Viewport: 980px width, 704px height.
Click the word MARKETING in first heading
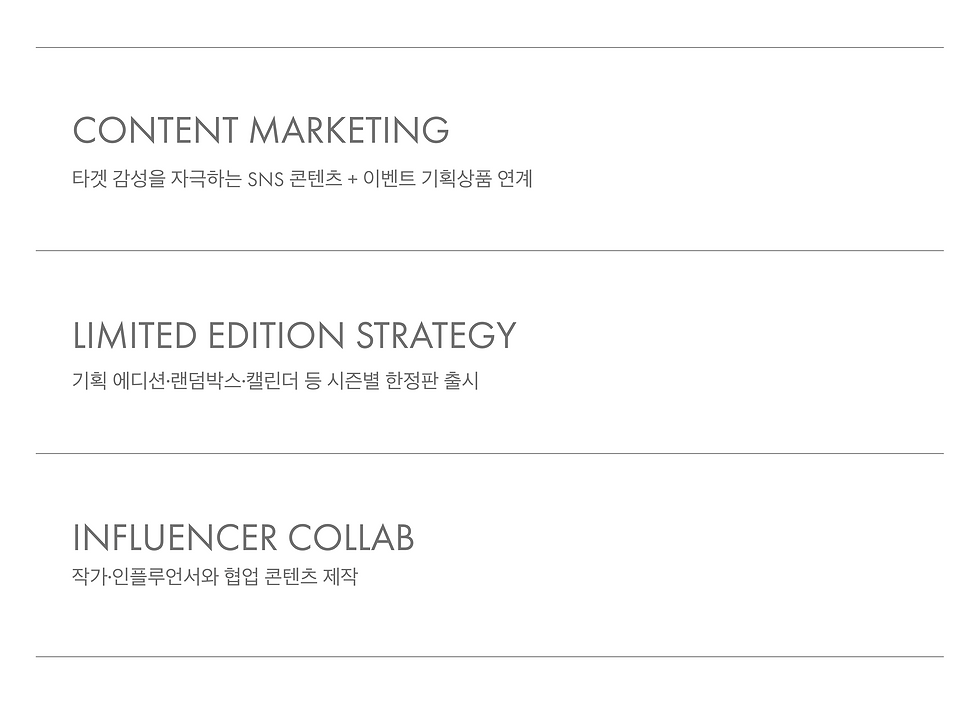pyautogui.click(x=349, y=131)
